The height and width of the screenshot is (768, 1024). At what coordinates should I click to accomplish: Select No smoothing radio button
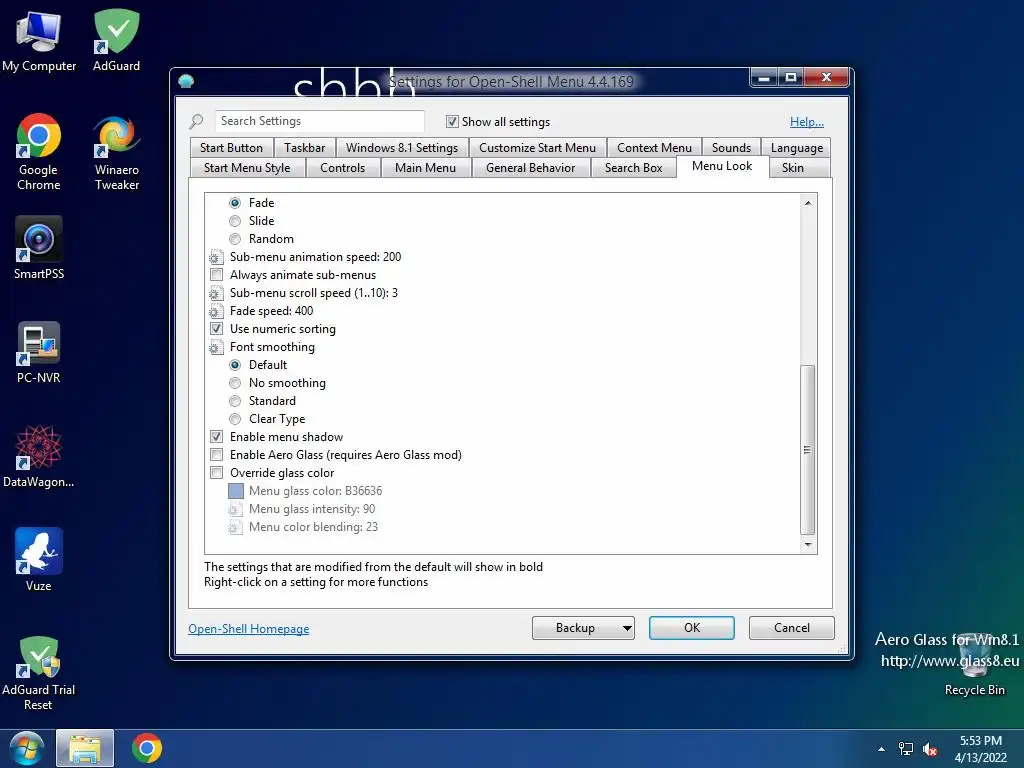pyautogui.click(x=235, y=383)
